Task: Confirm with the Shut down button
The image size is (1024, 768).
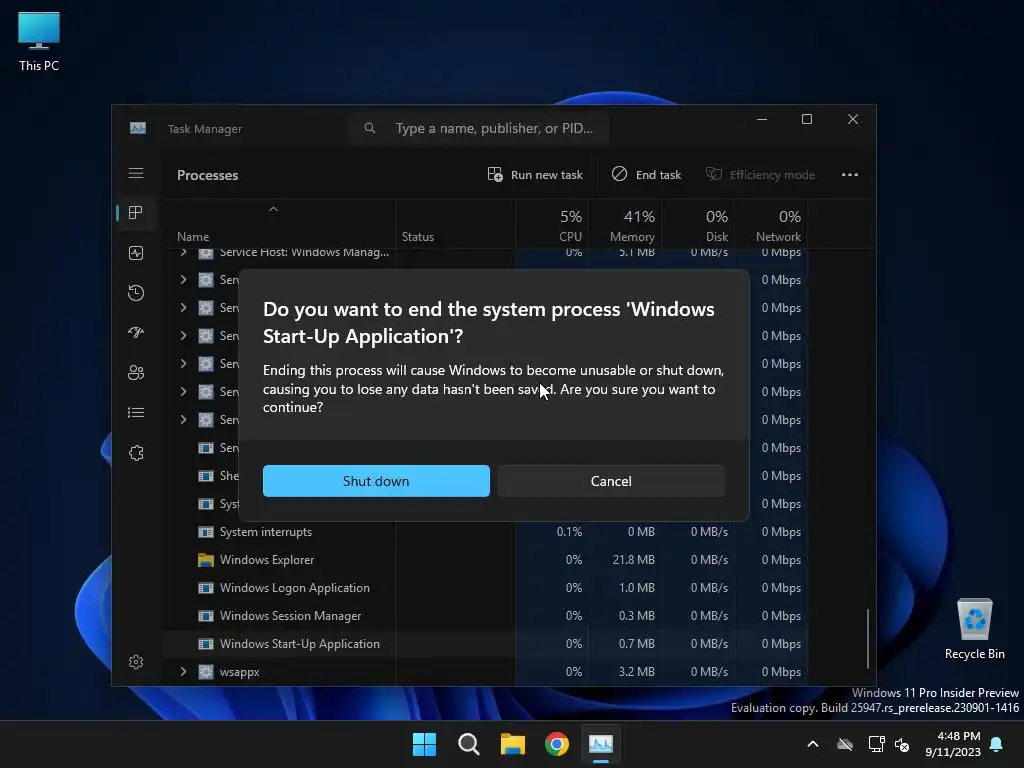Action: click(x=376, y=481)
